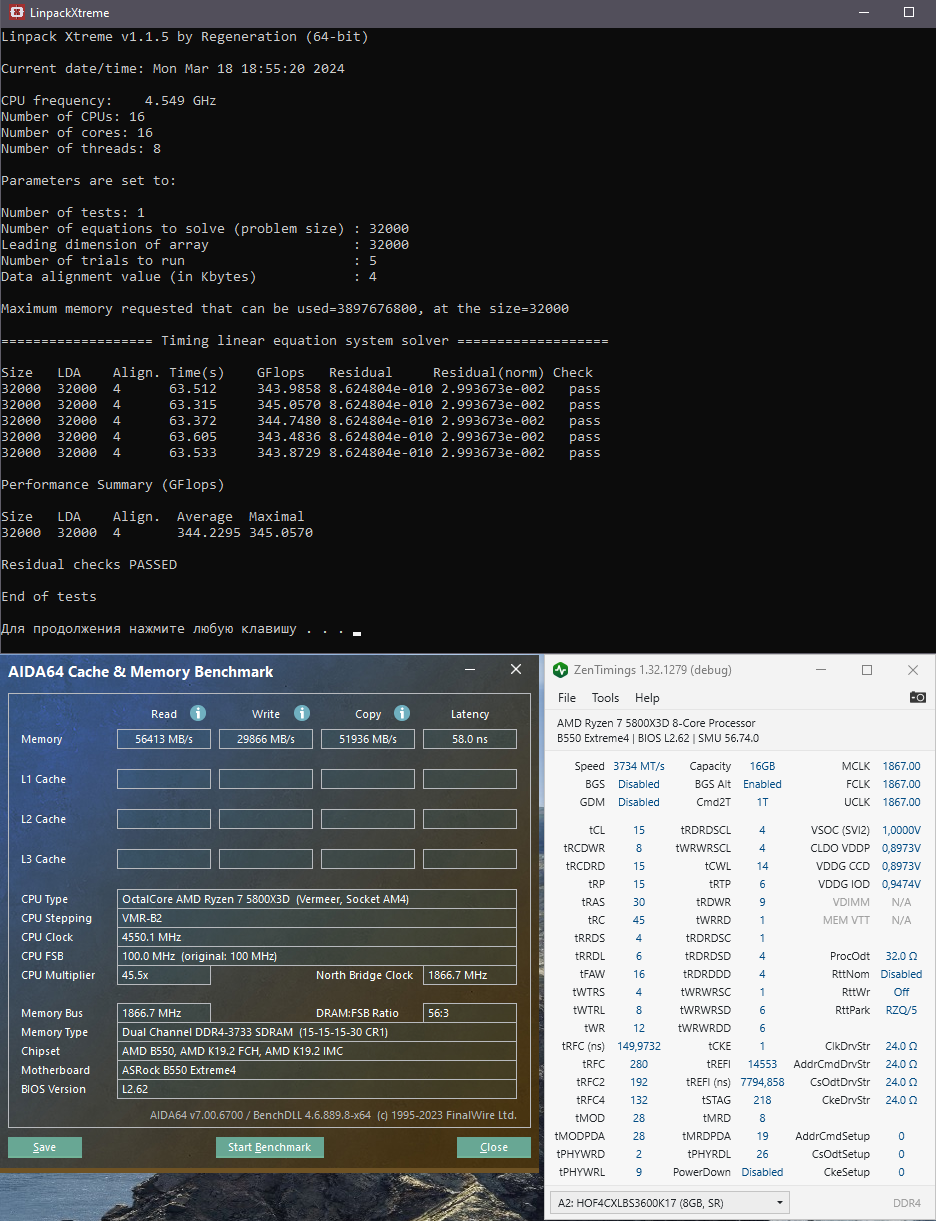Click Start Benchmark in AIDA64
Screen dimensions: 936x1221
point(269,1147)
